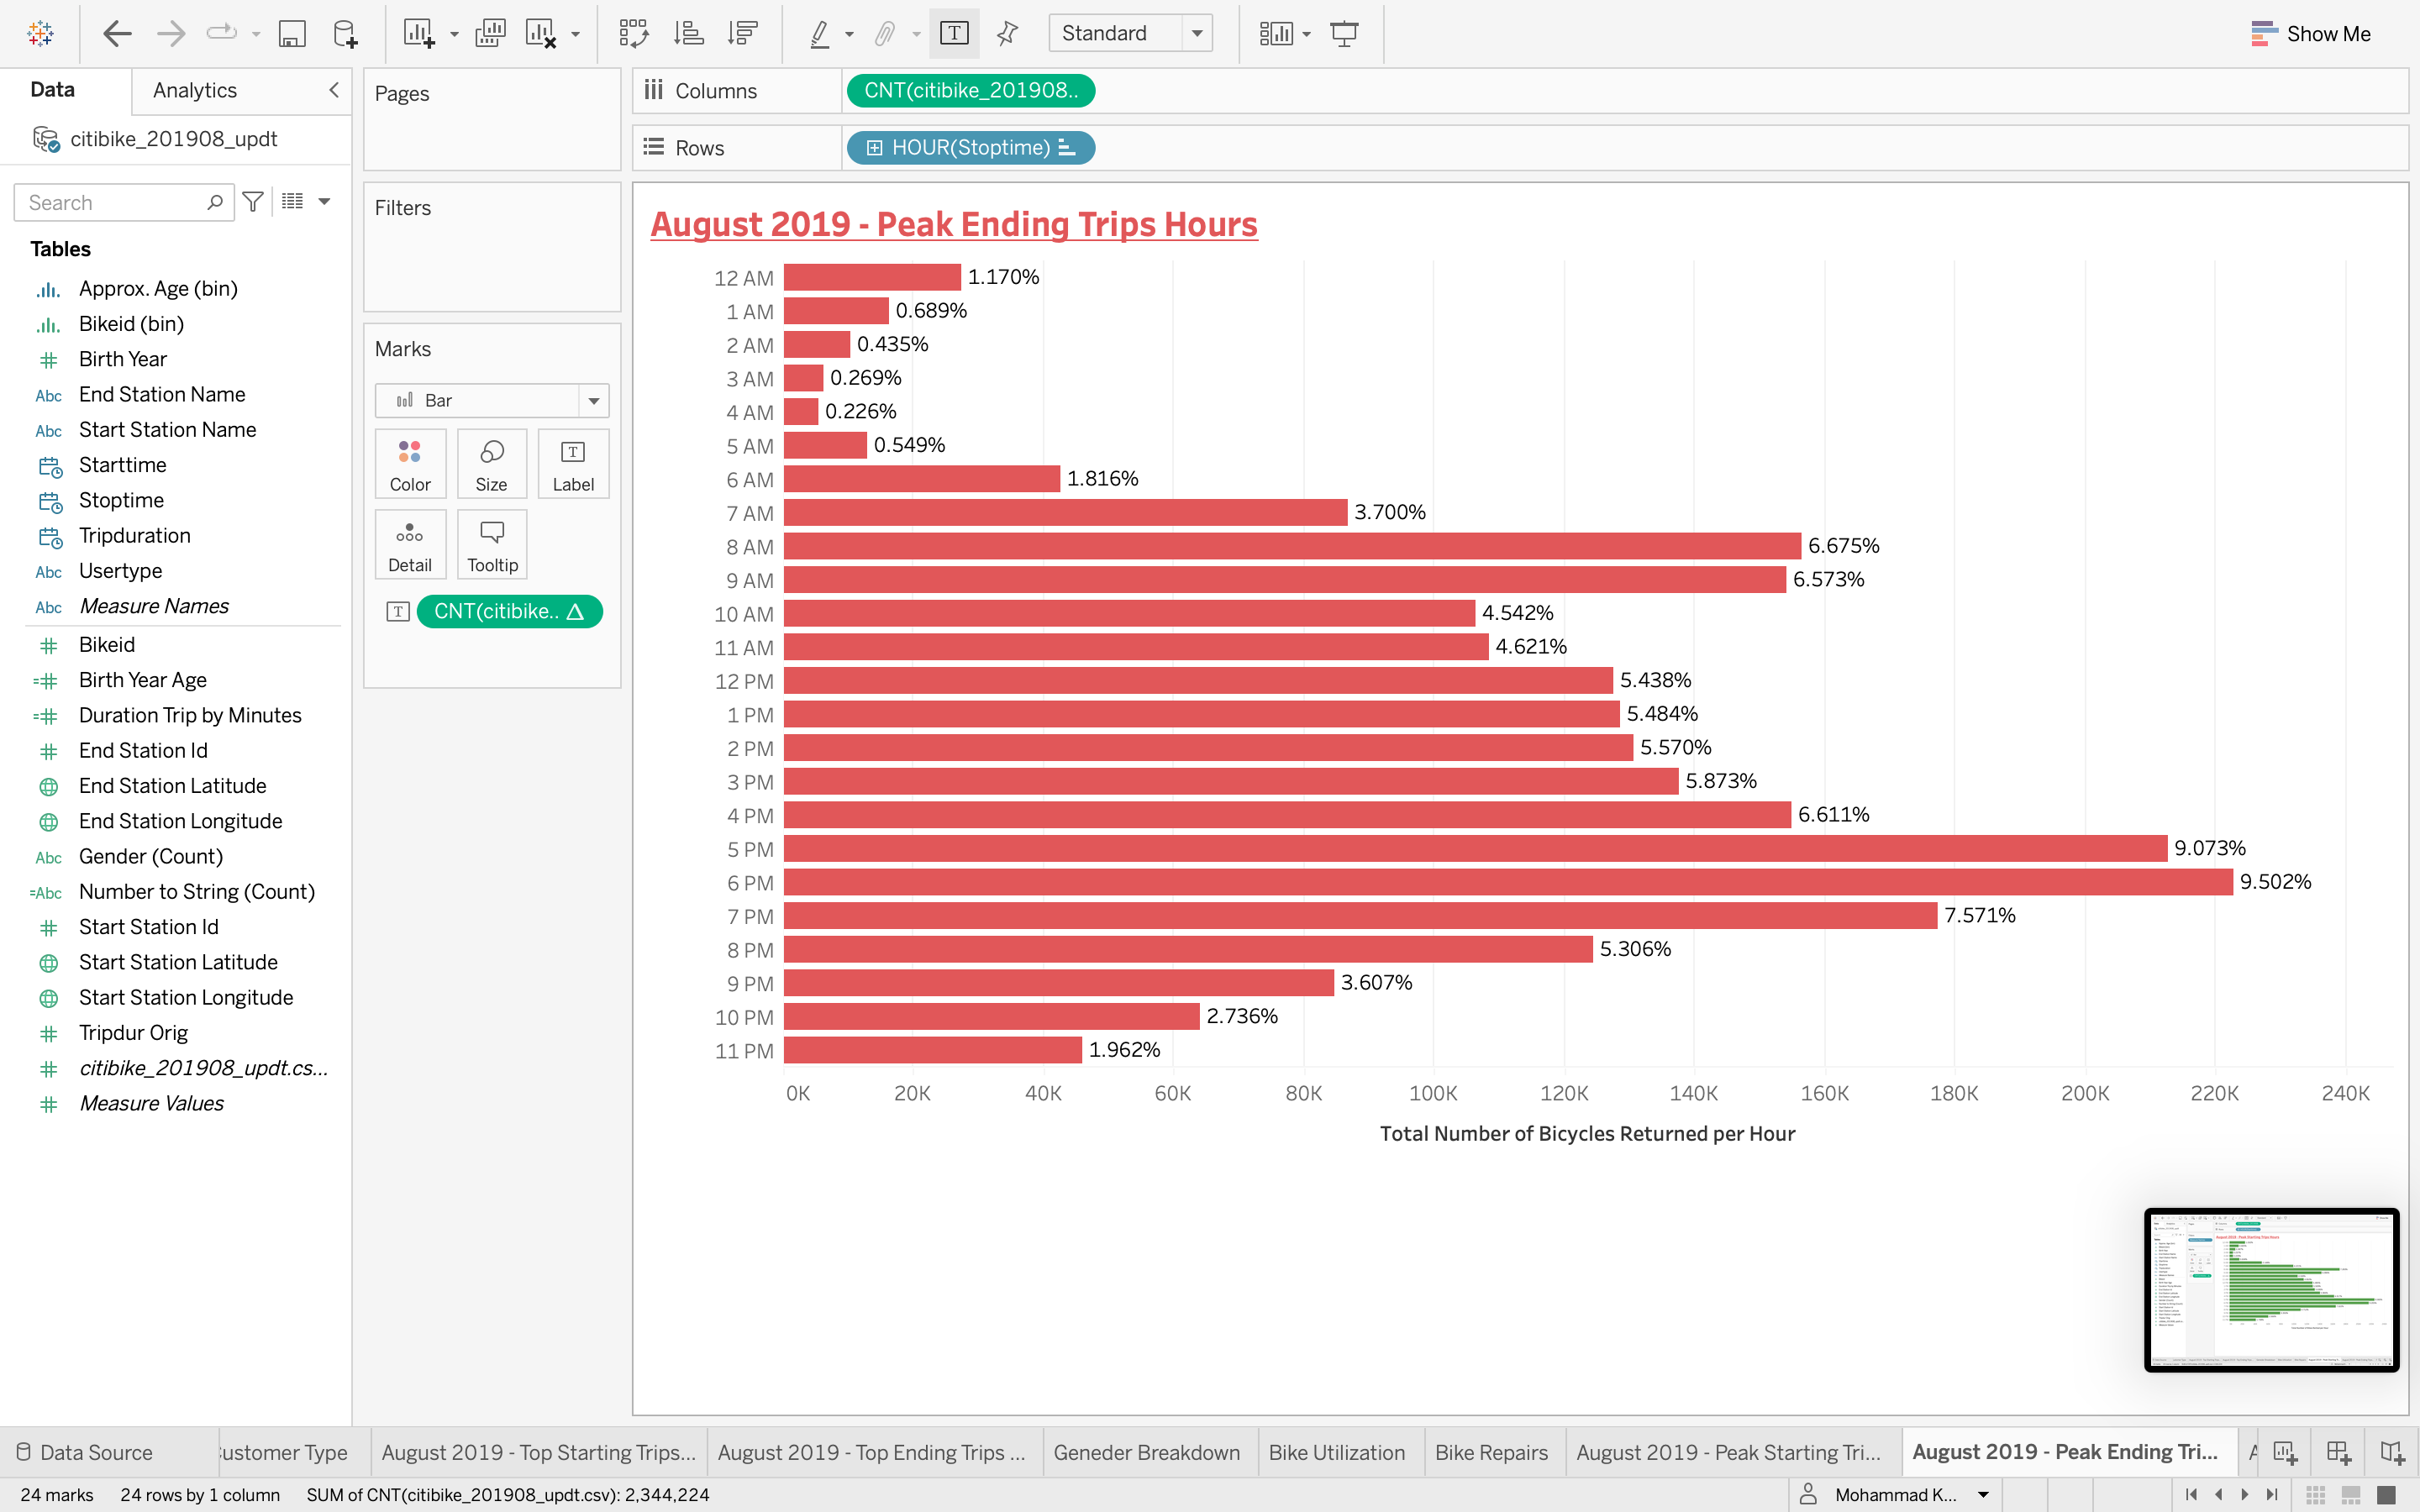The image size is (2420, 1512).
Task: Toggle Show Mark Labels button
Action: (x=954, y=34)
